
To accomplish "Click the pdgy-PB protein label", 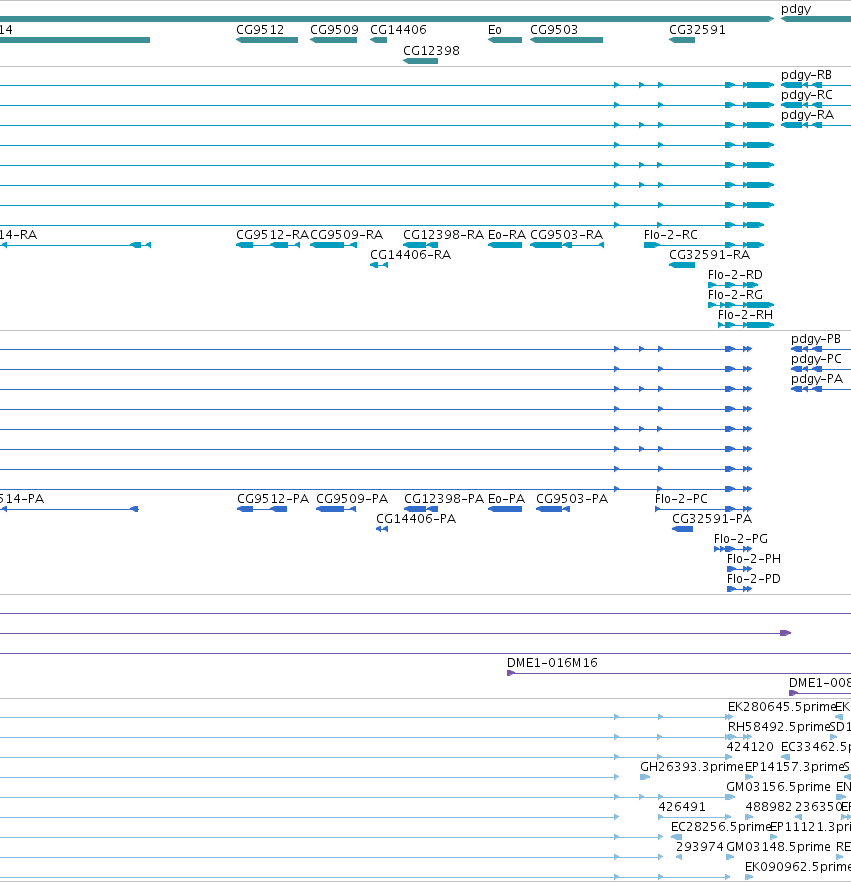I will (x=816, y=339).
